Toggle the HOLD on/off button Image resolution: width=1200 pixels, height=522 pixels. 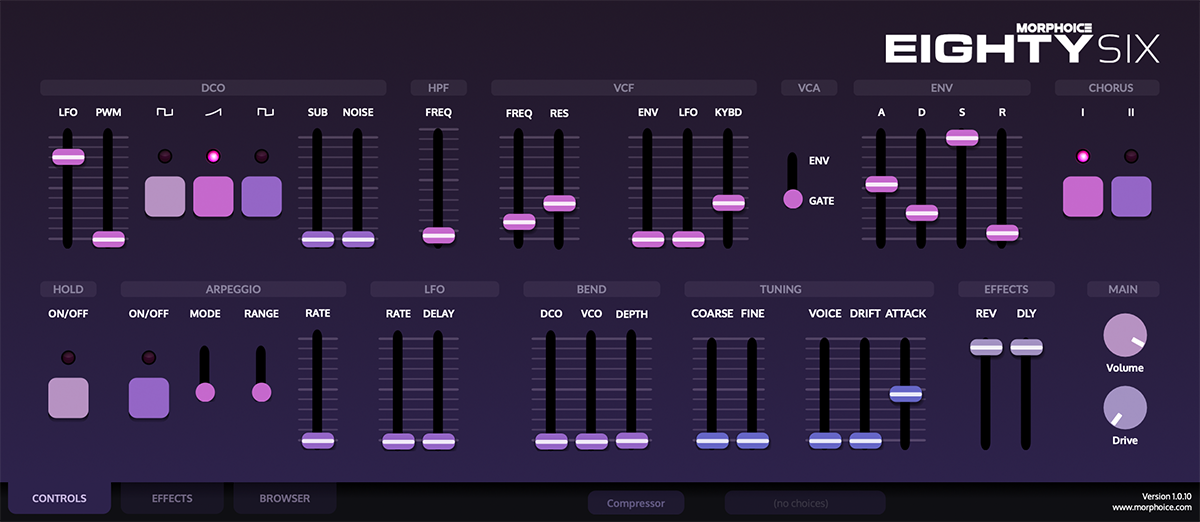click(68, 397)
